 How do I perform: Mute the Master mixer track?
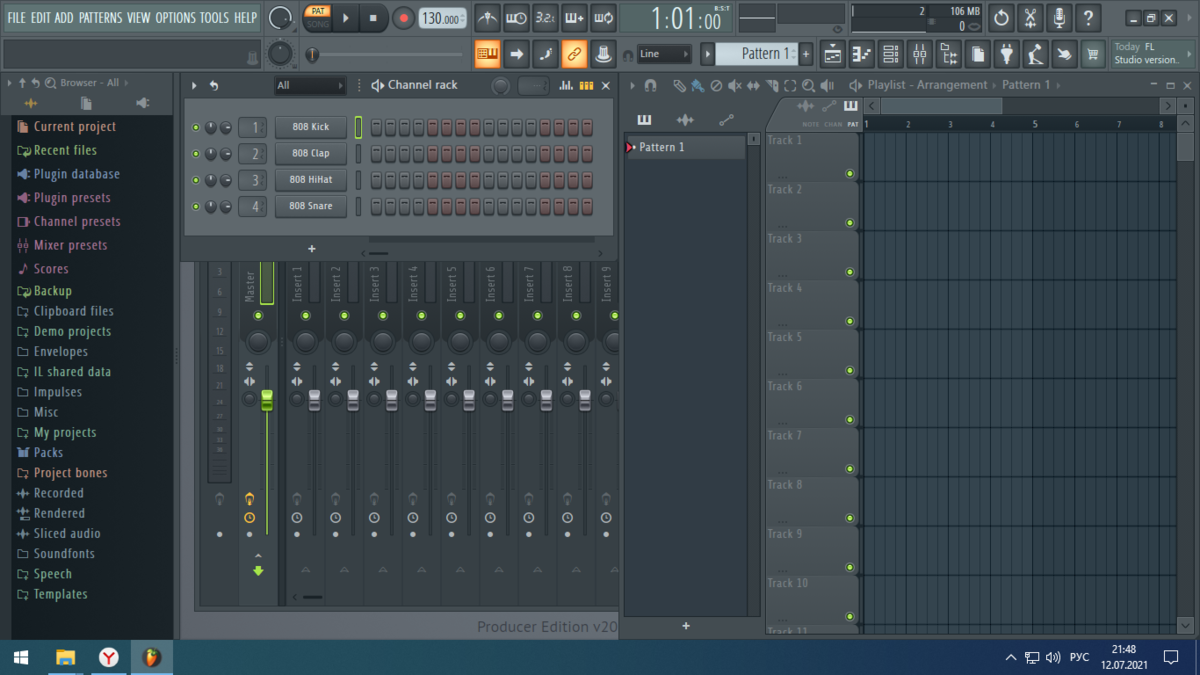coord(258,316)
